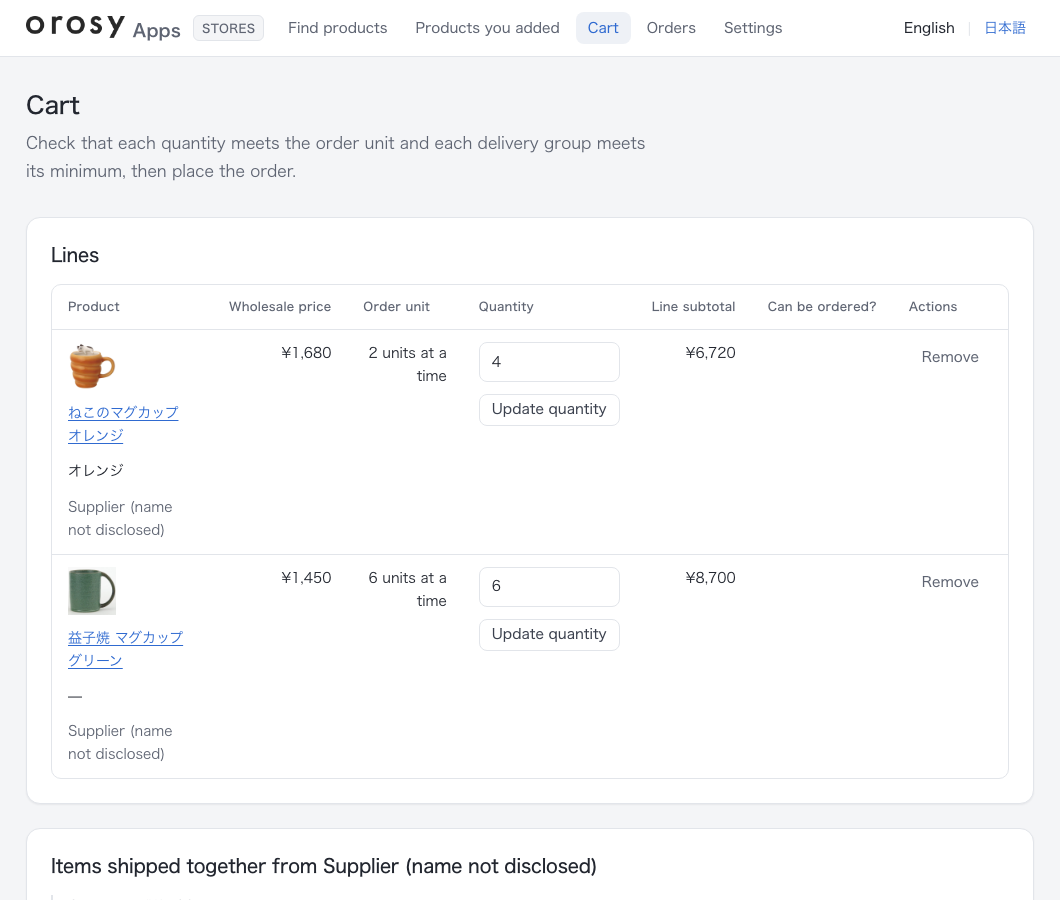Viewport: 1060px width, 900px height.
Task: Click the ¥1,450 wholesale price
Action: [x=306, y=578]
